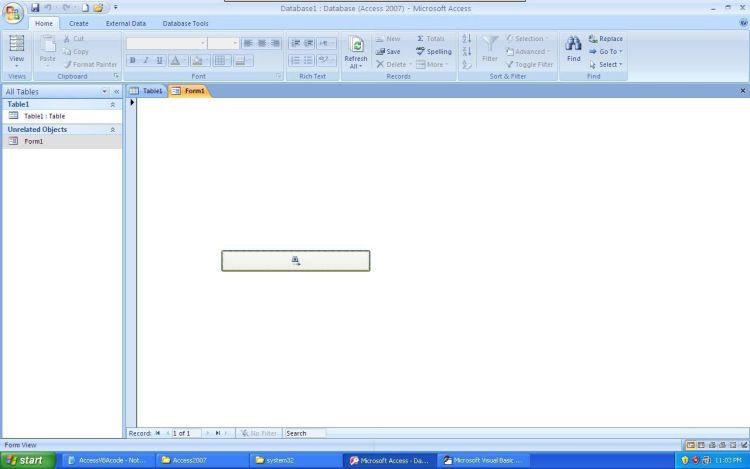
Task: Open the Gridlines dropdown
Action: 222,61
